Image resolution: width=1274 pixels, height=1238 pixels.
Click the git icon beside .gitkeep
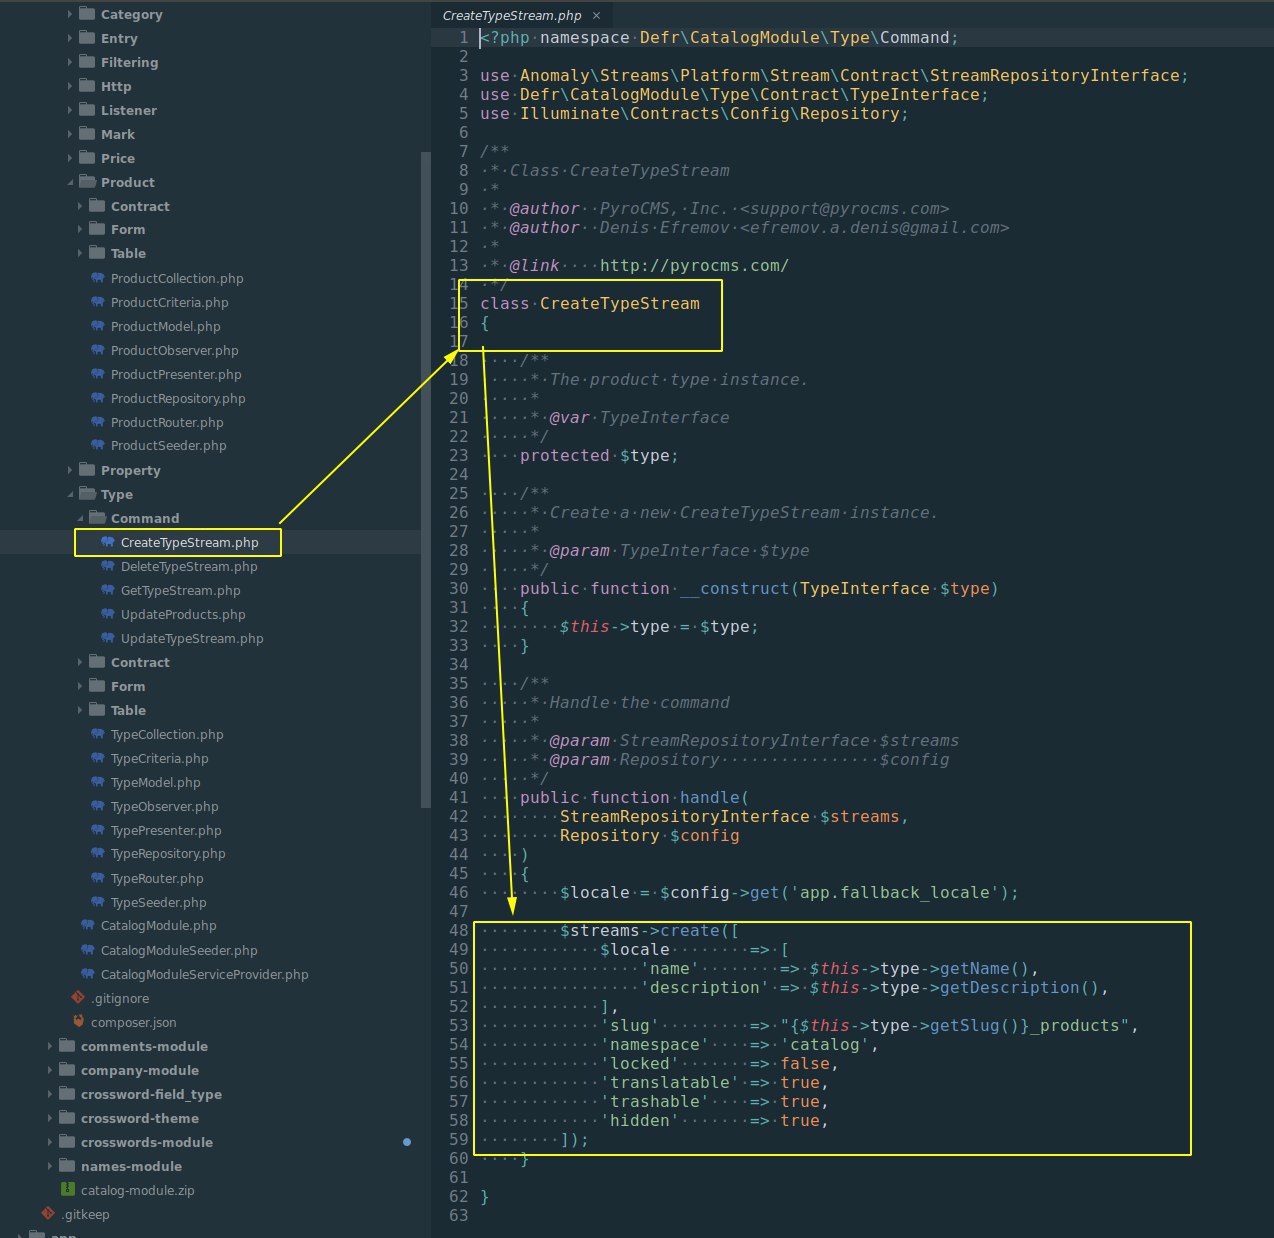click(48, 1214)
